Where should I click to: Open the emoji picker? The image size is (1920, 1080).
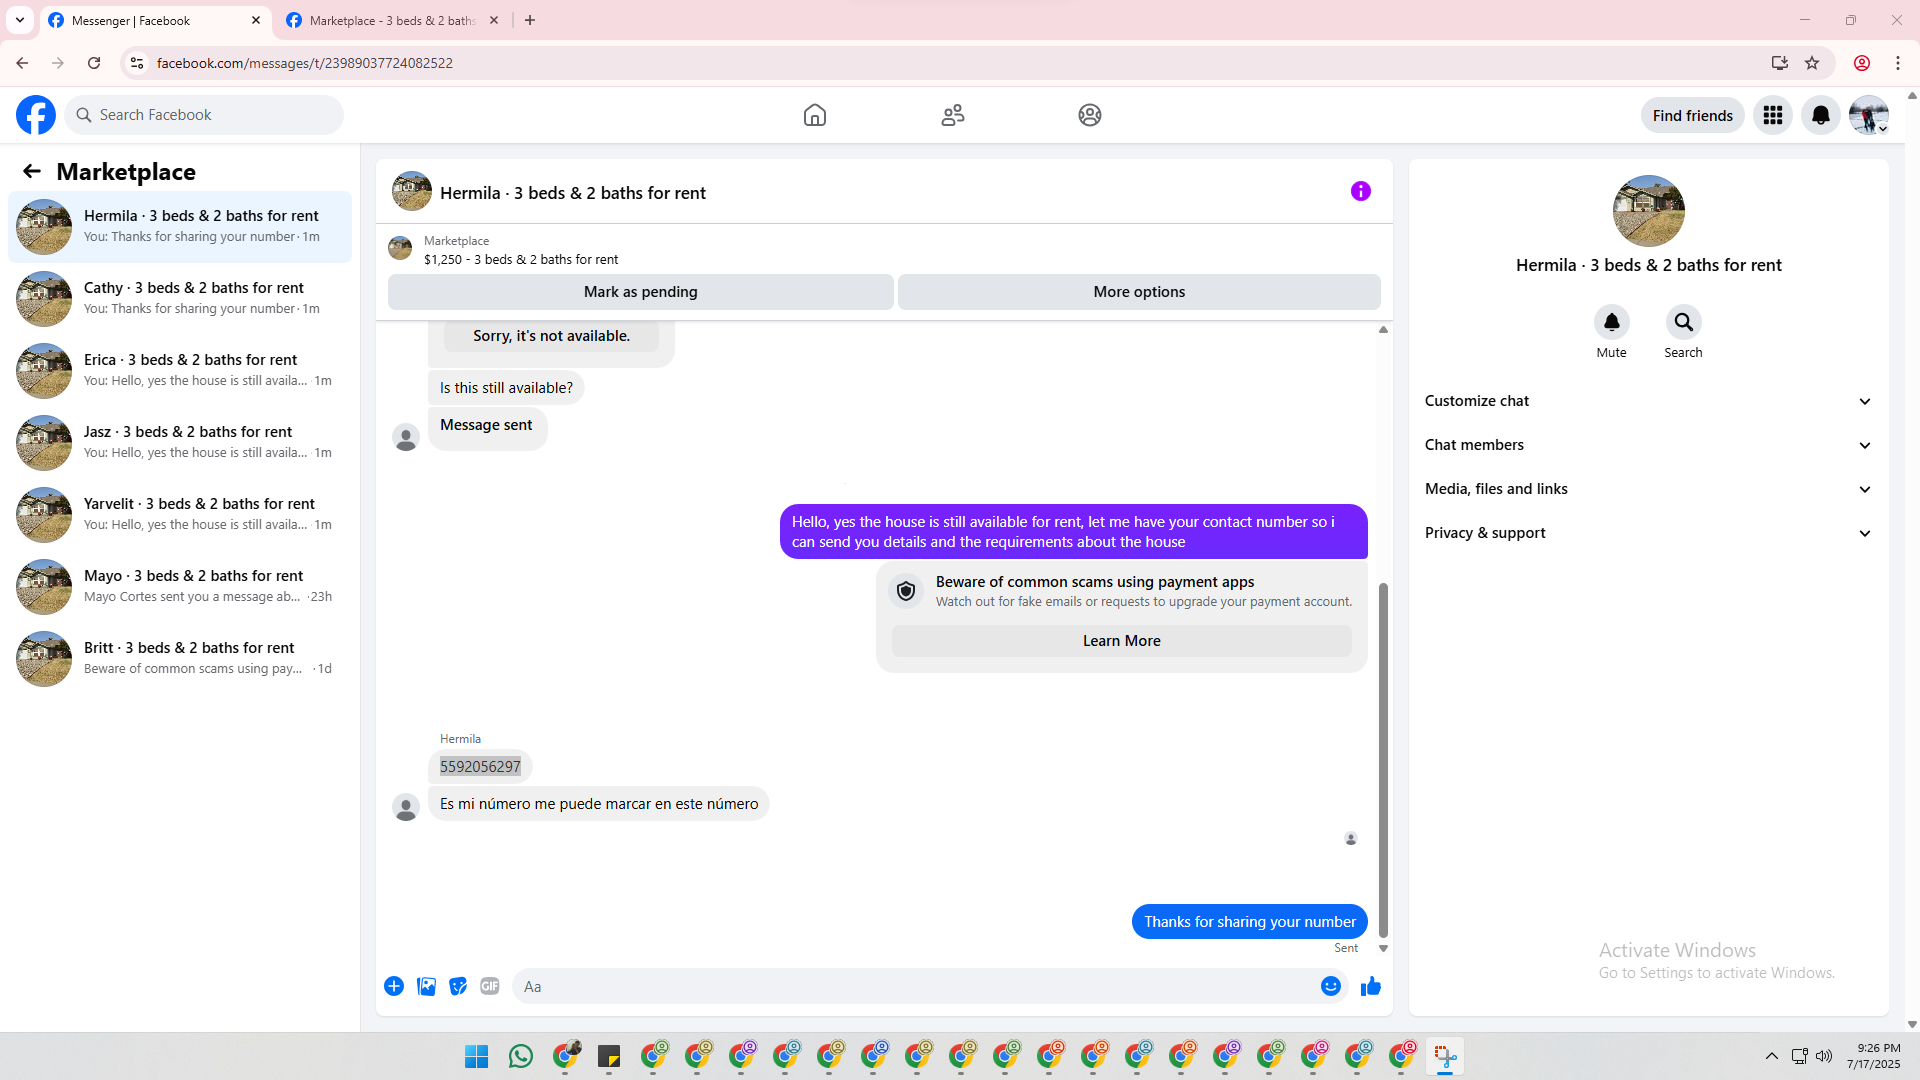[1331, 986]
